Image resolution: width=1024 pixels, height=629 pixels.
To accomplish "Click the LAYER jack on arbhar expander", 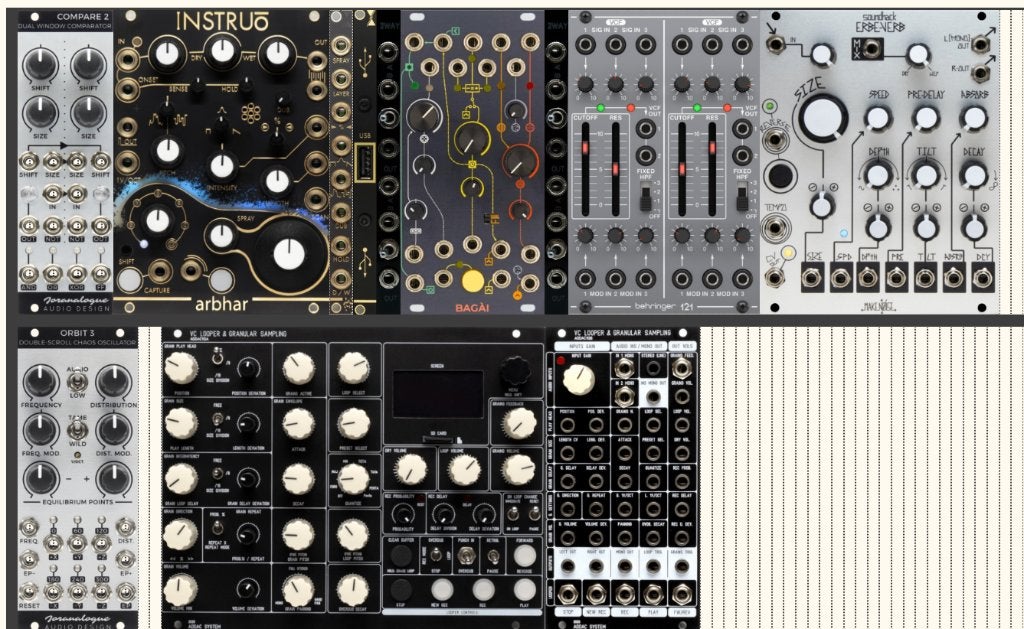I will (340, 79).
